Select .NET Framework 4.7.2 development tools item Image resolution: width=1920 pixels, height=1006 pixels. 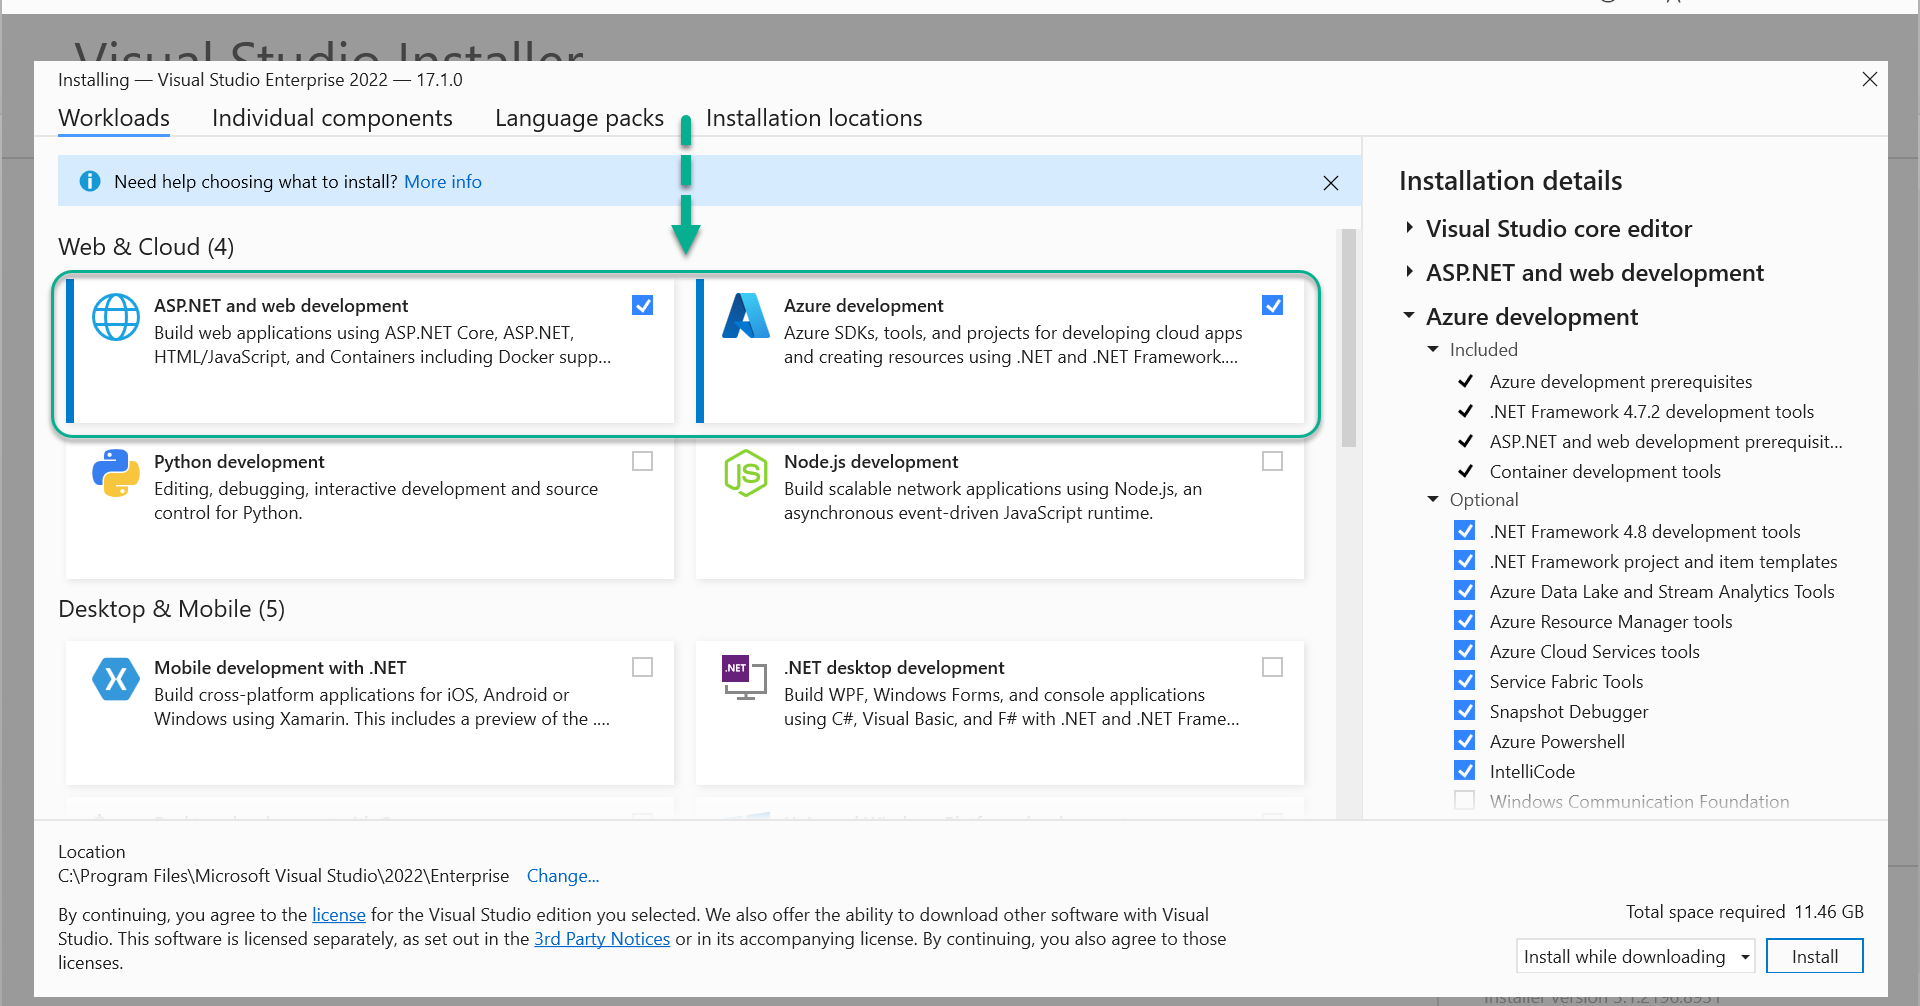[x=1652, y=411]
